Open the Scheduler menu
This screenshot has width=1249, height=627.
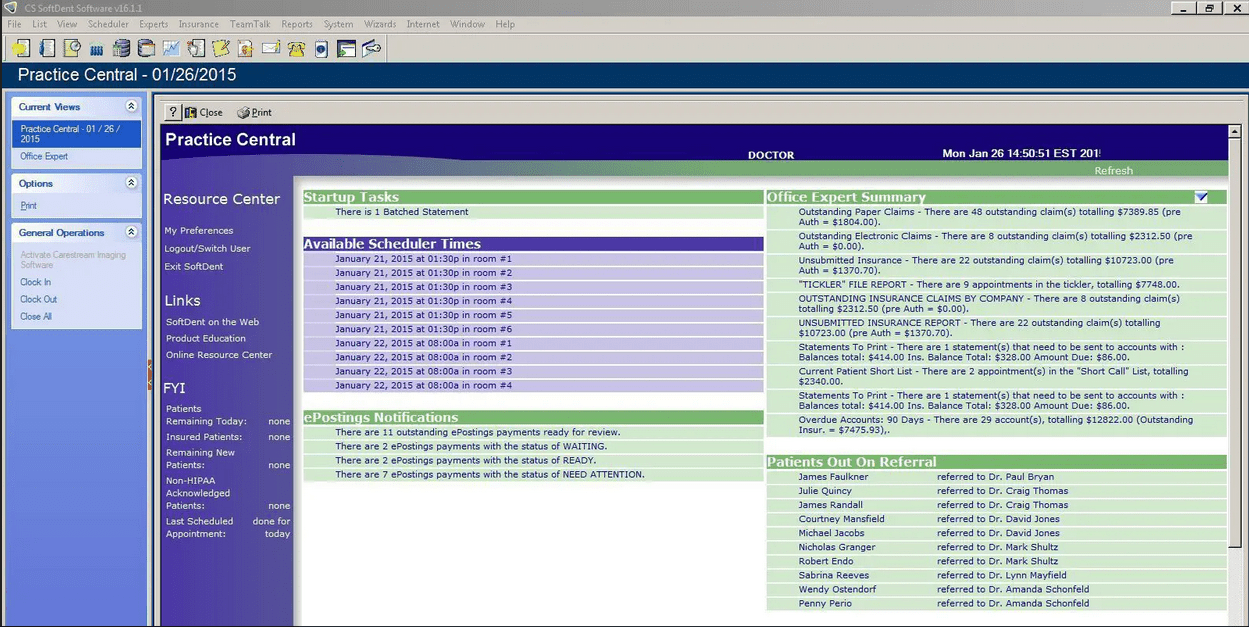click(x=108, y=24)
